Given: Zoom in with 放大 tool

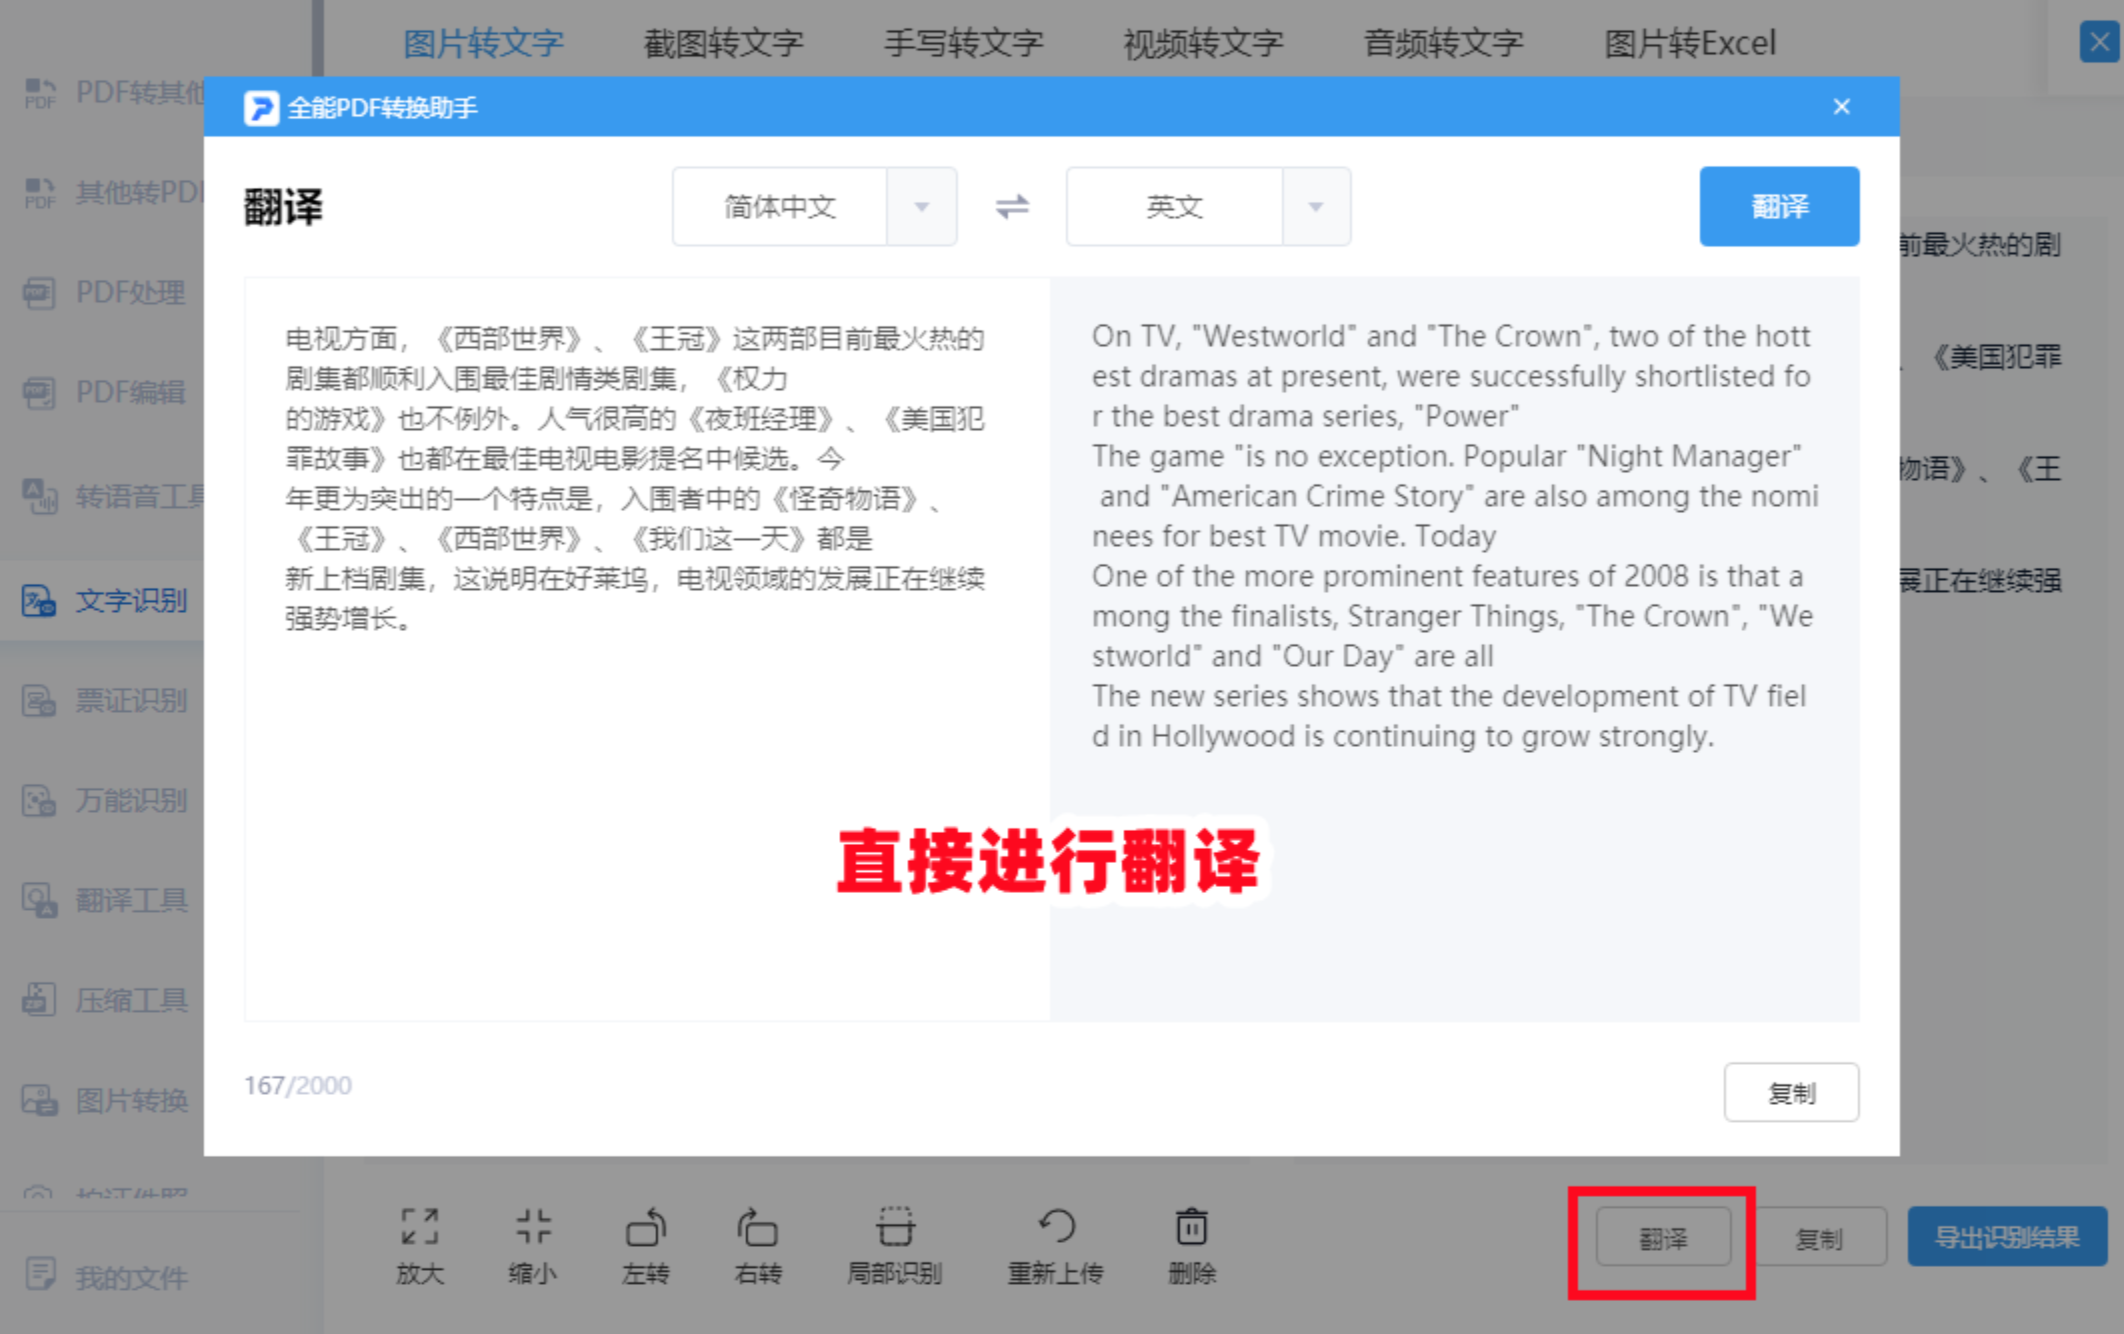Looking at the screenshot, I should 420,1245.
